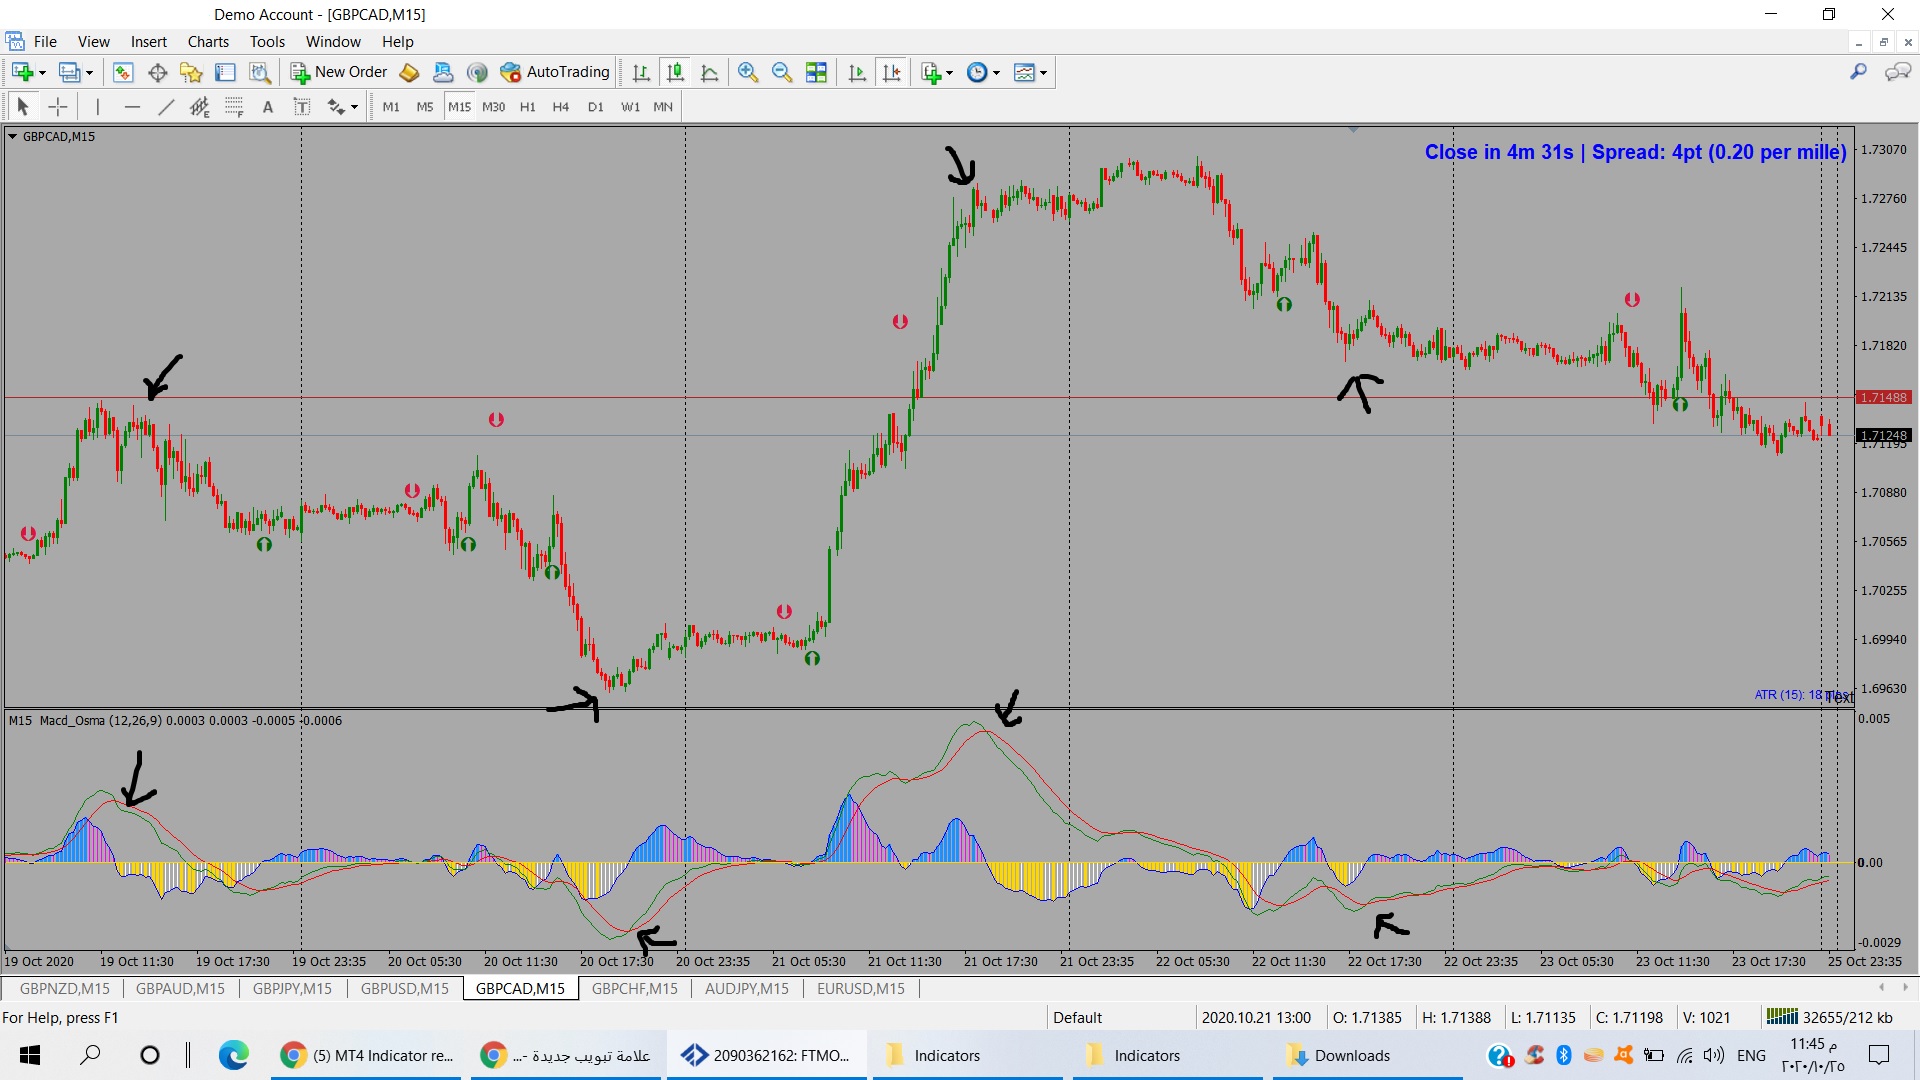
Task: Toggle the AutoTrading button
Action: 555,72
